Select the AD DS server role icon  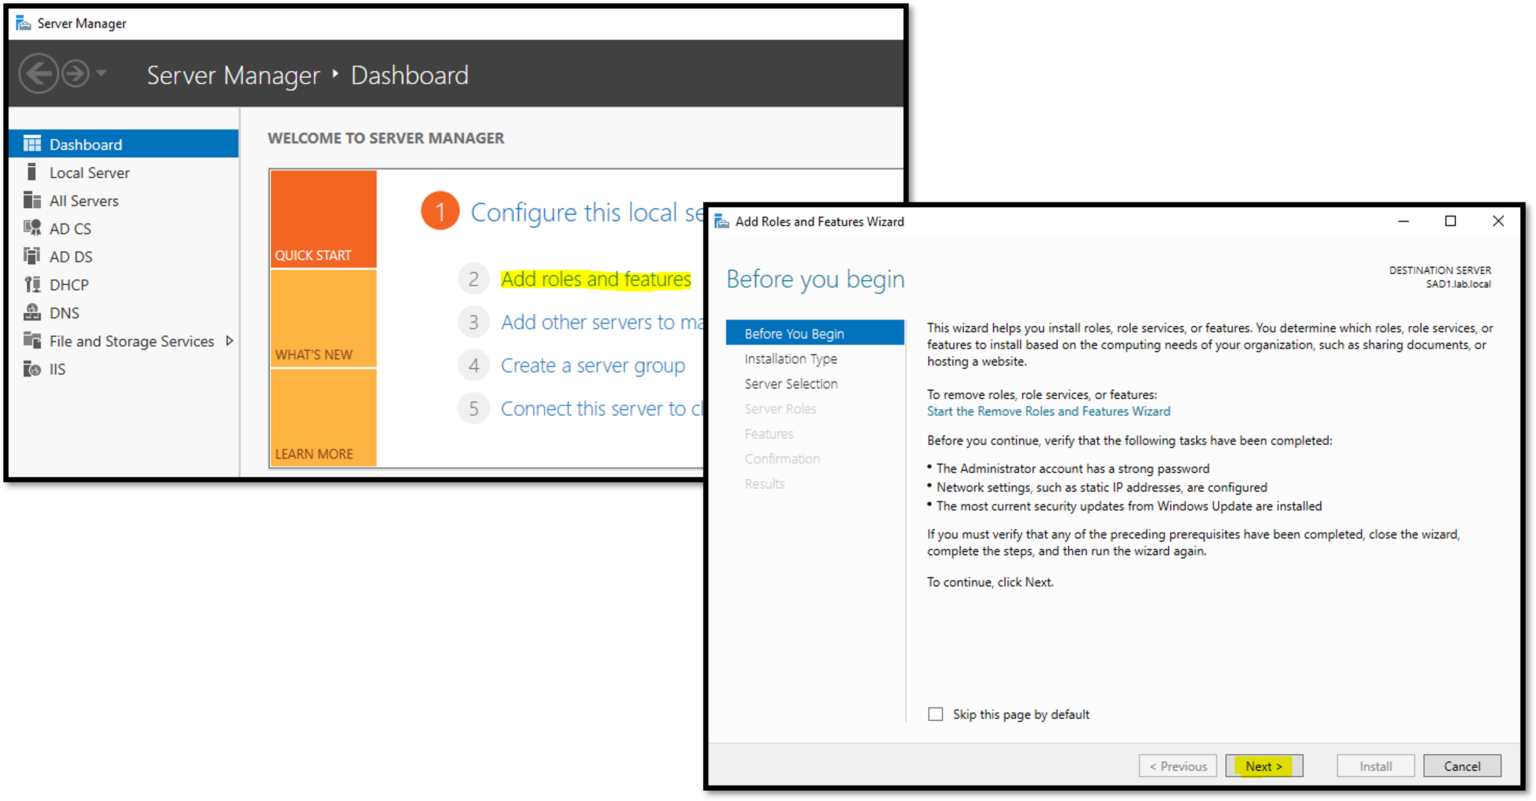click(31, 256)
